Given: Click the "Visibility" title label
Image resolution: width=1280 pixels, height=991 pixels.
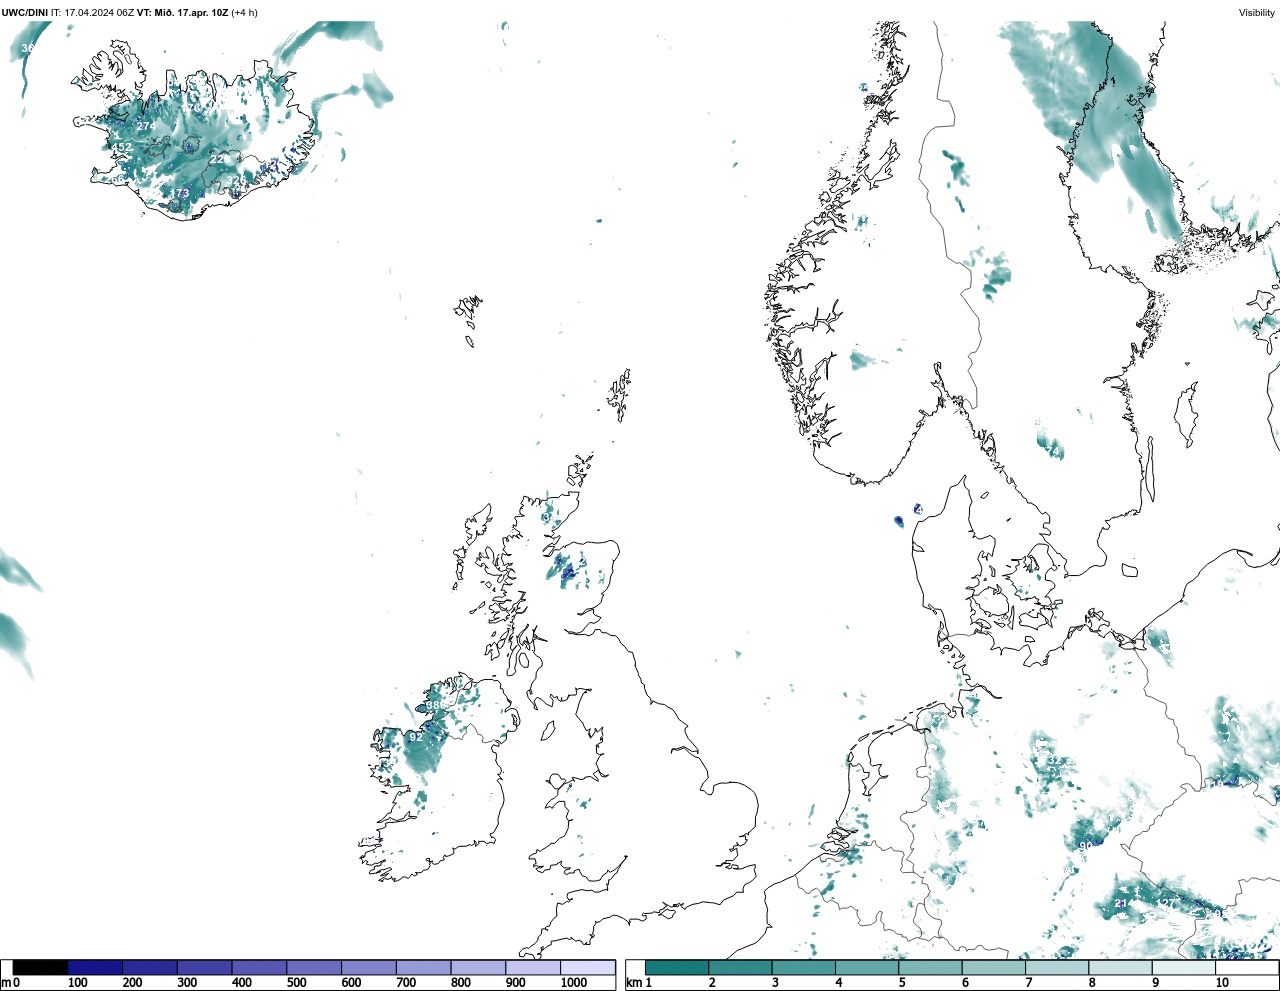Looking at the screenshot, I should [x=1257, y=13].
